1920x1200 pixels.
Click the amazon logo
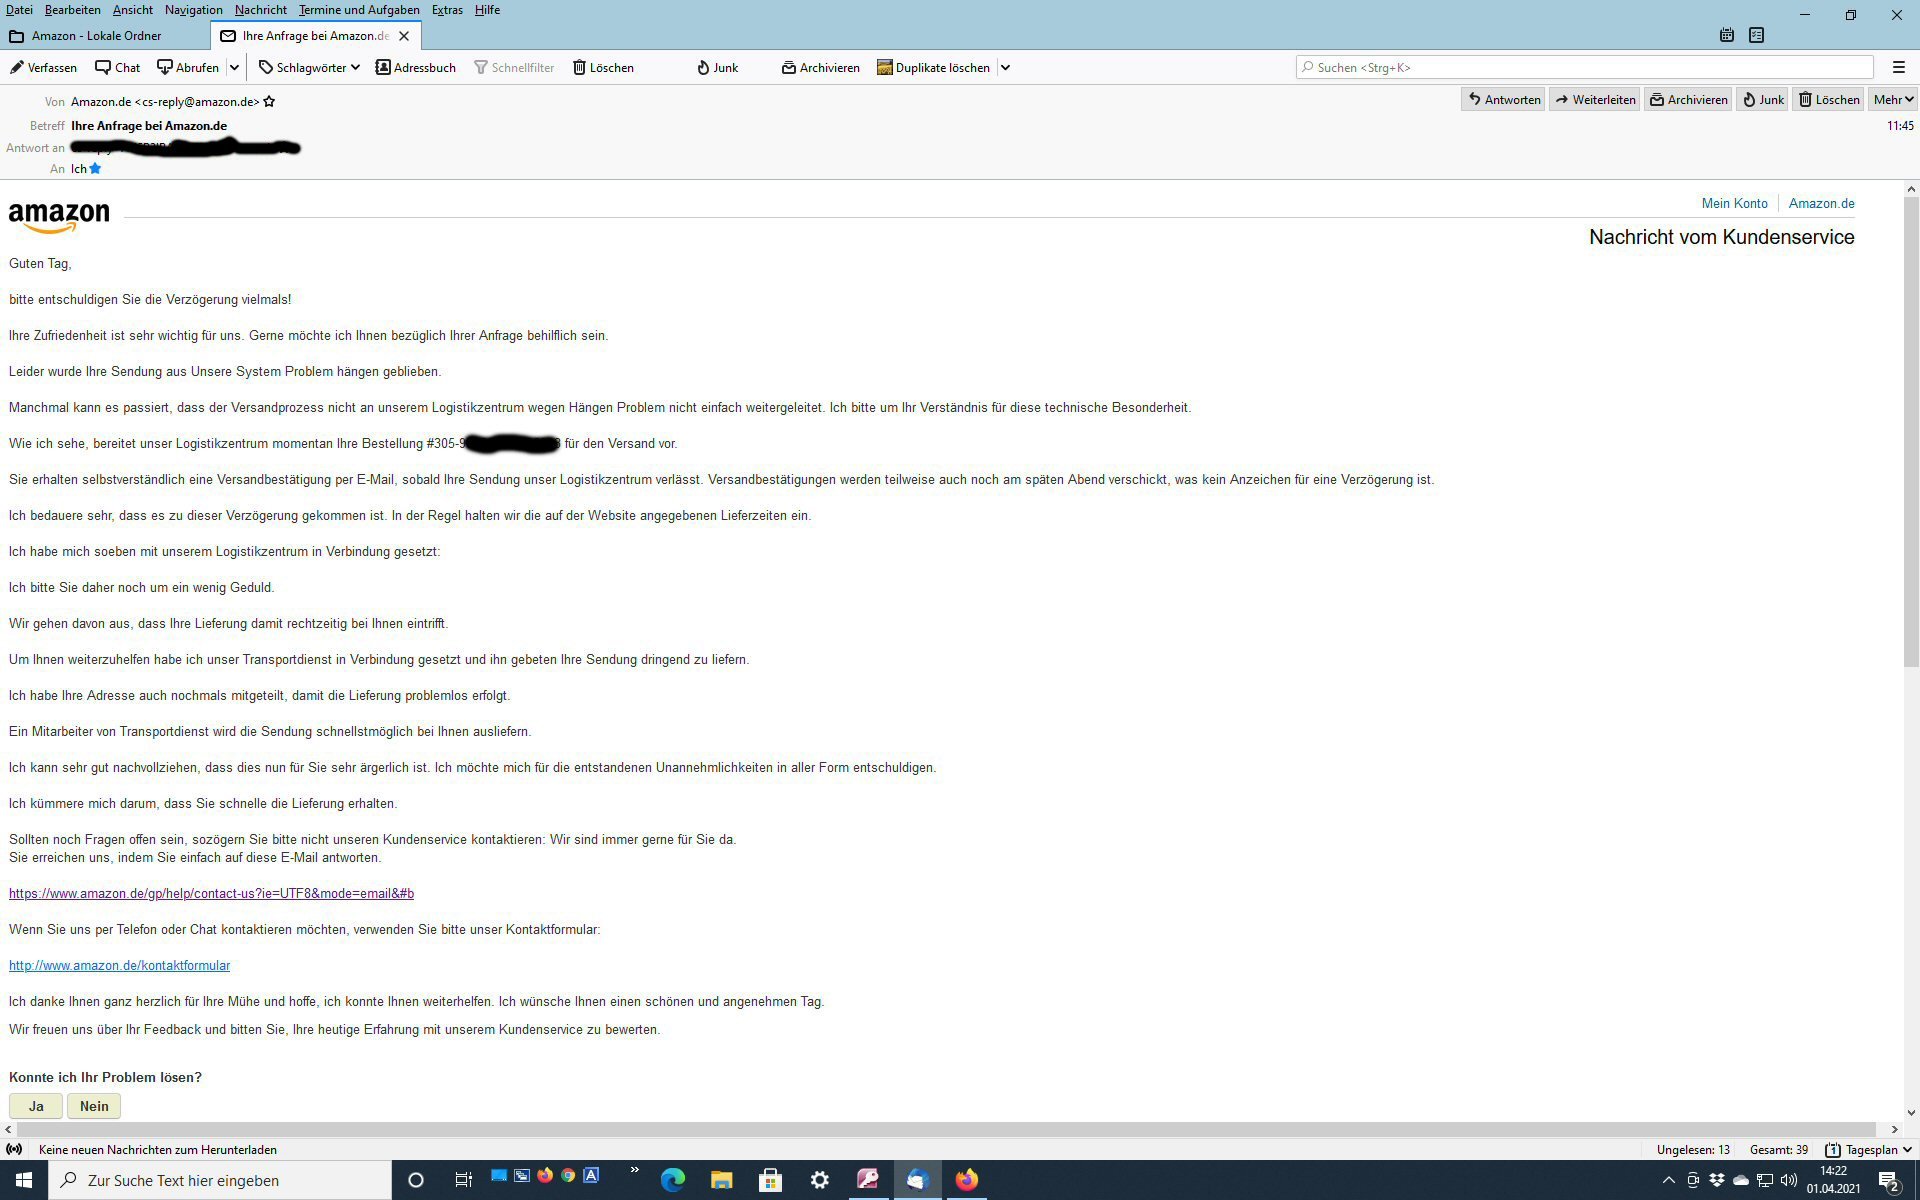coord(59,217)
